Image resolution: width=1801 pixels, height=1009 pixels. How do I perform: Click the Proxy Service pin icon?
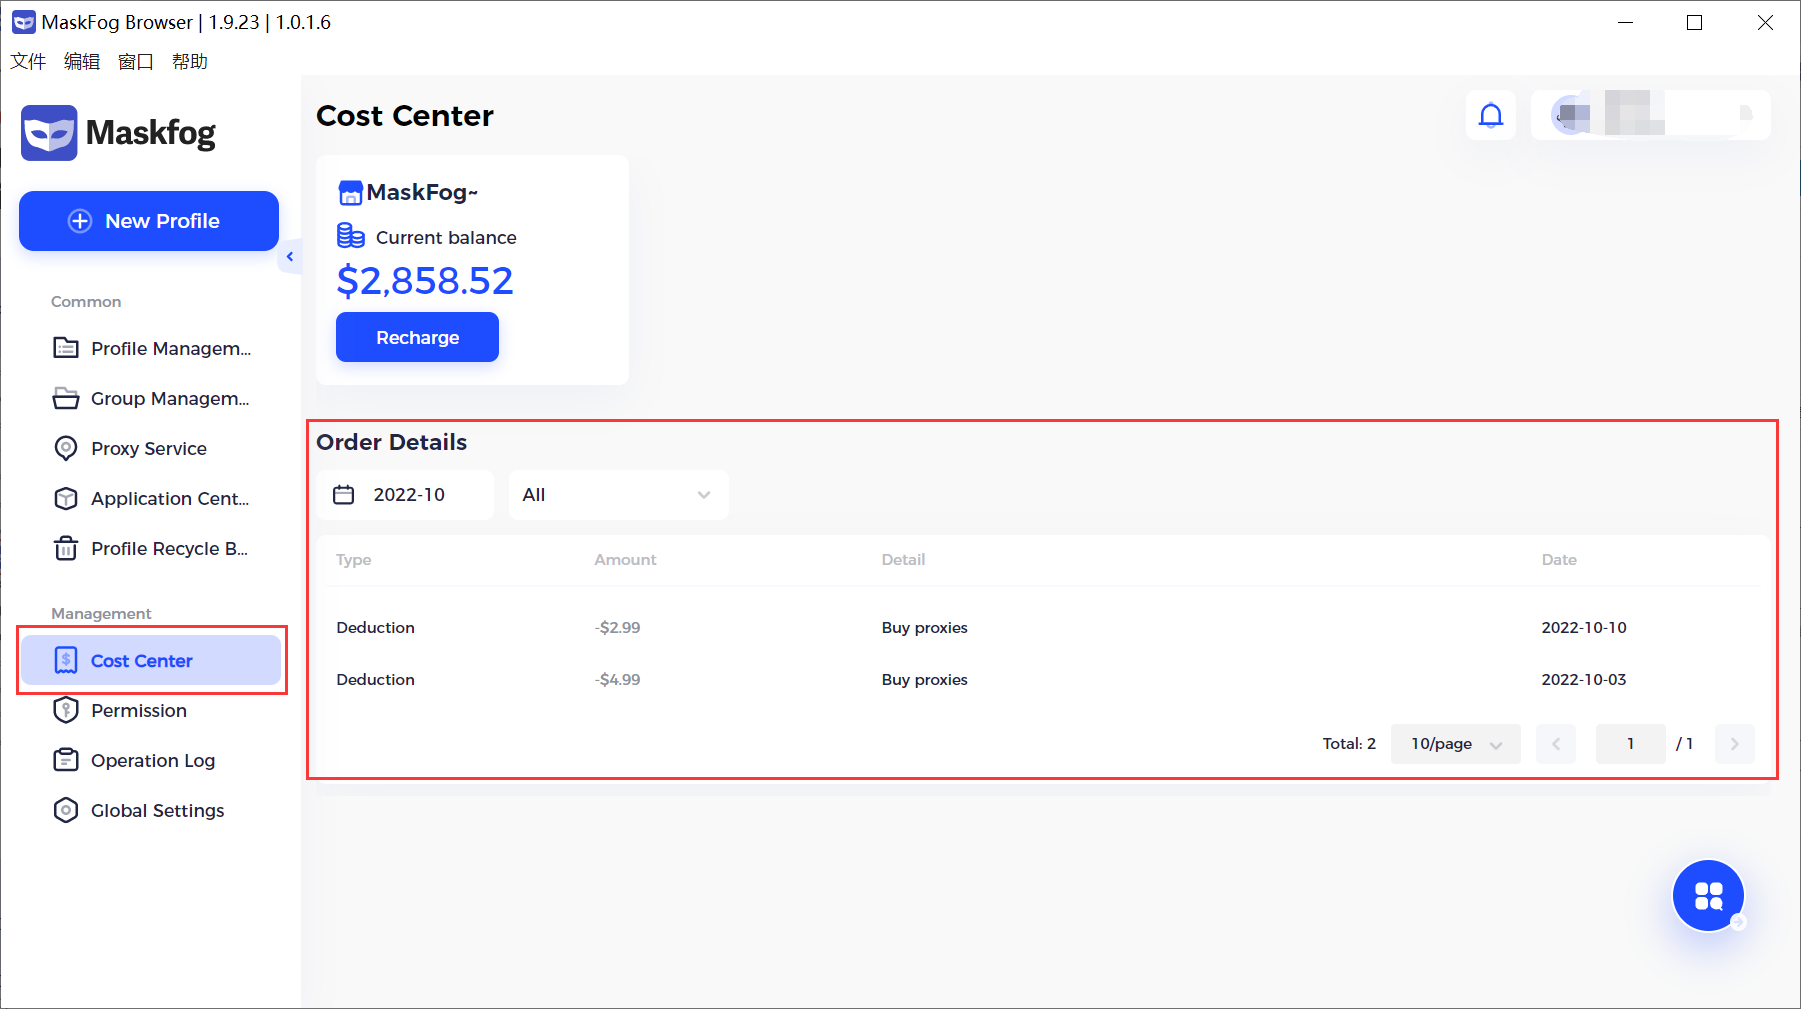pos(66,448)
